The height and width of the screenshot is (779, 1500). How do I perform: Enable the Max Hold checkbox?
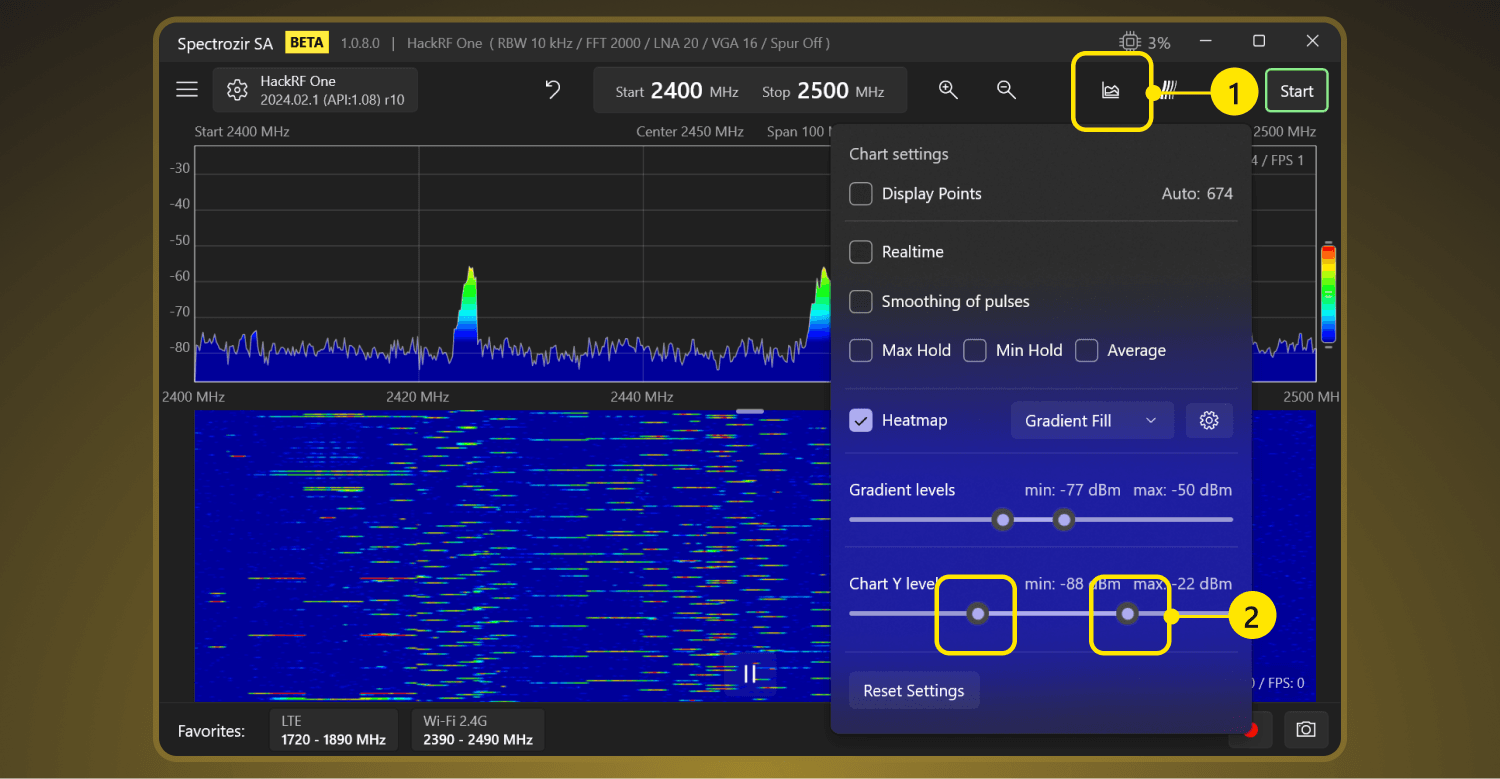(x=861, y=351)
